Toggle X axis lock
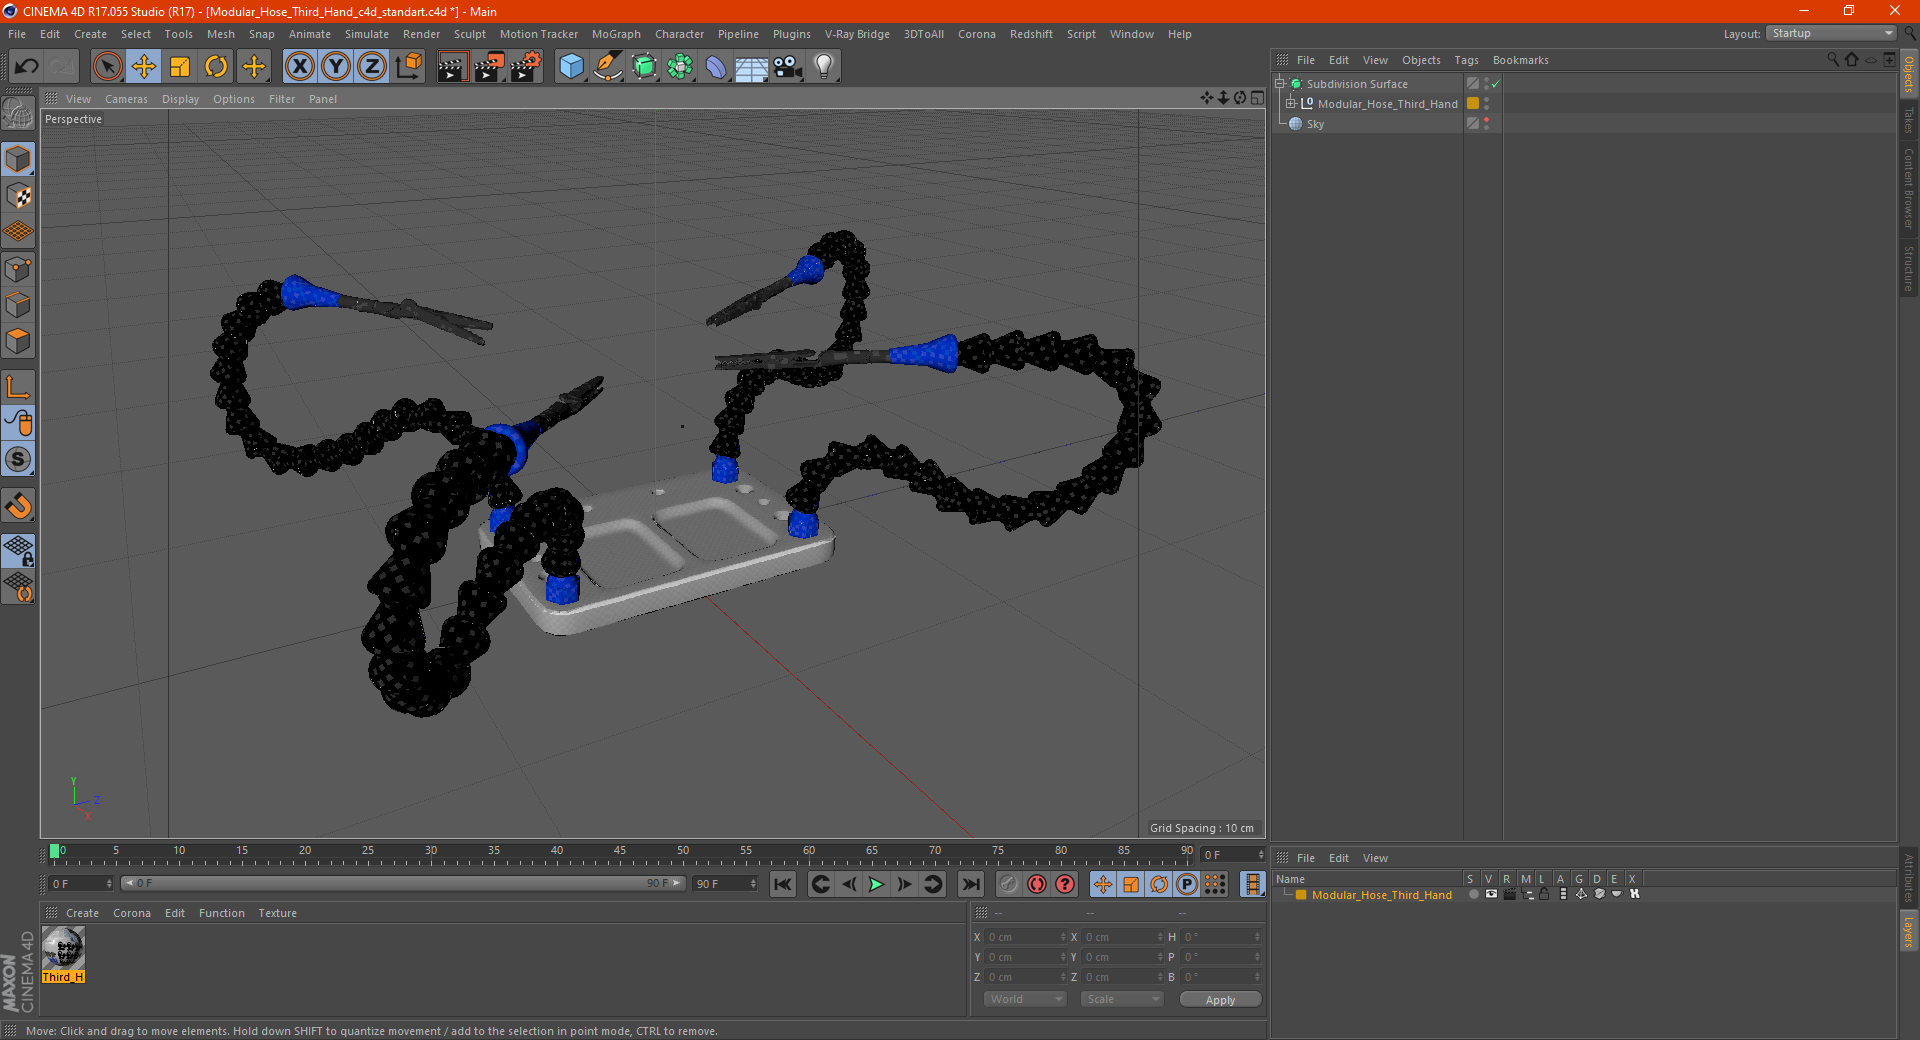Image resolution: width=1920 pixels, height=1040 pixels. pyautogui.click(x=299, y=67)
